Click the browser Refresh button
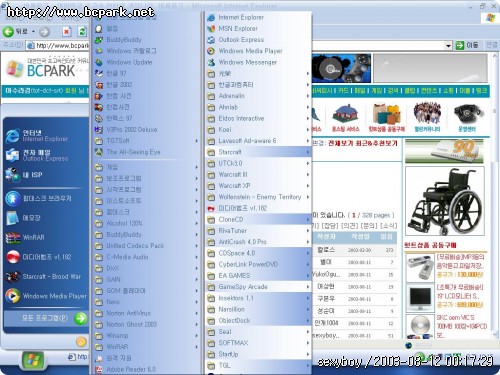The width and height of the screenshot is (500, 375). tap(81, 32)
